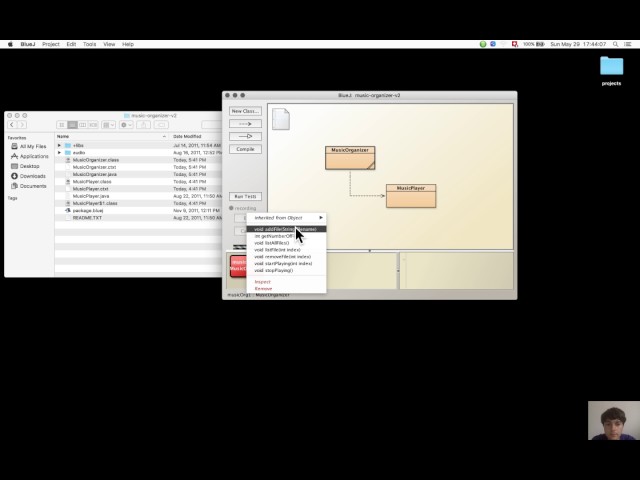Select package.bluej file

click(x=138, y=211)
